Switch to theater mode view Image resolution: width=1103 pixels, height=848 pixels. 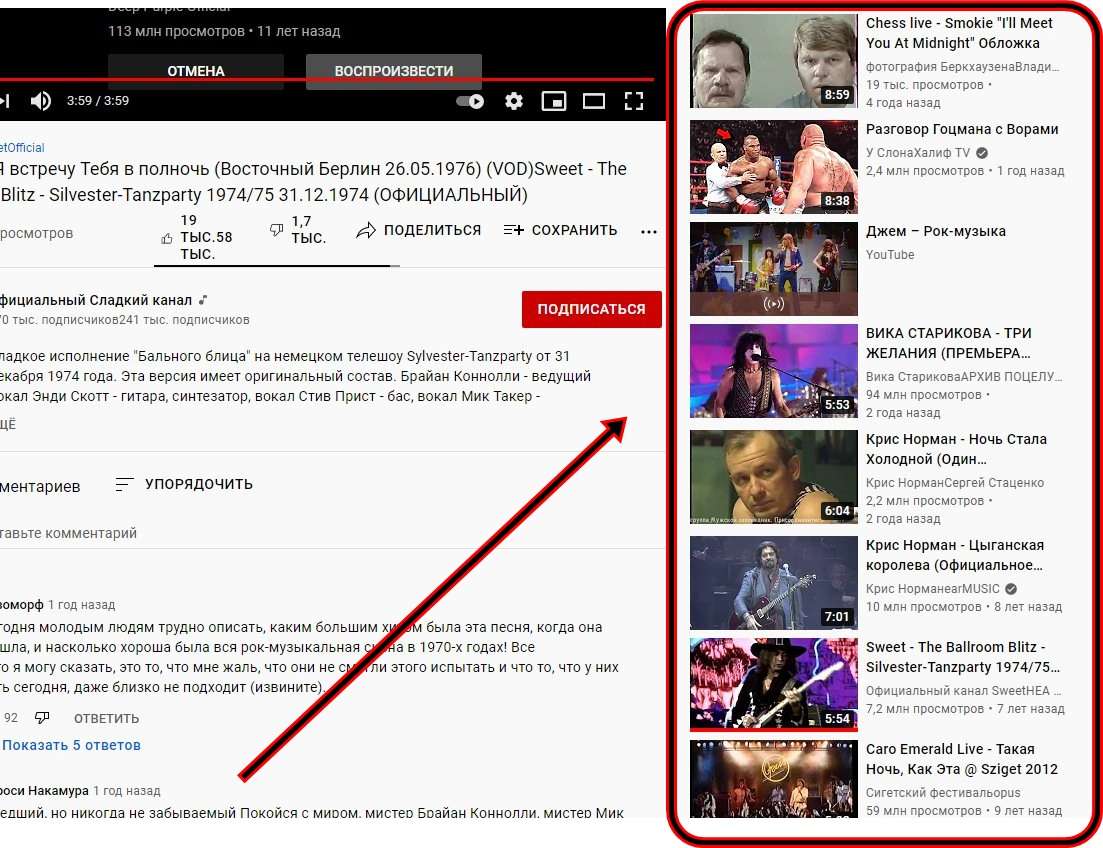click(594, 101)
